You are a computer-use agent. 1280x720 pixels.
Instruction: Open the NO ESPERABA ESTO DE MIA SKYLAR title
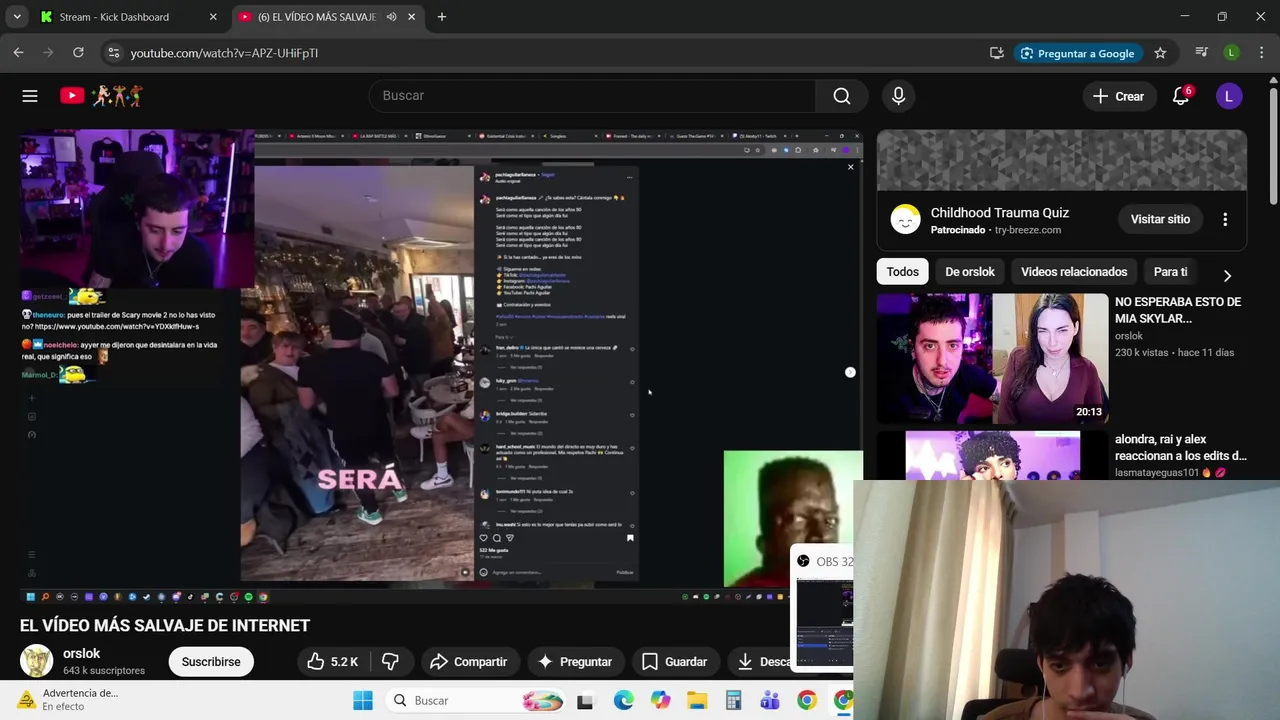click(x=1178, y=310)
